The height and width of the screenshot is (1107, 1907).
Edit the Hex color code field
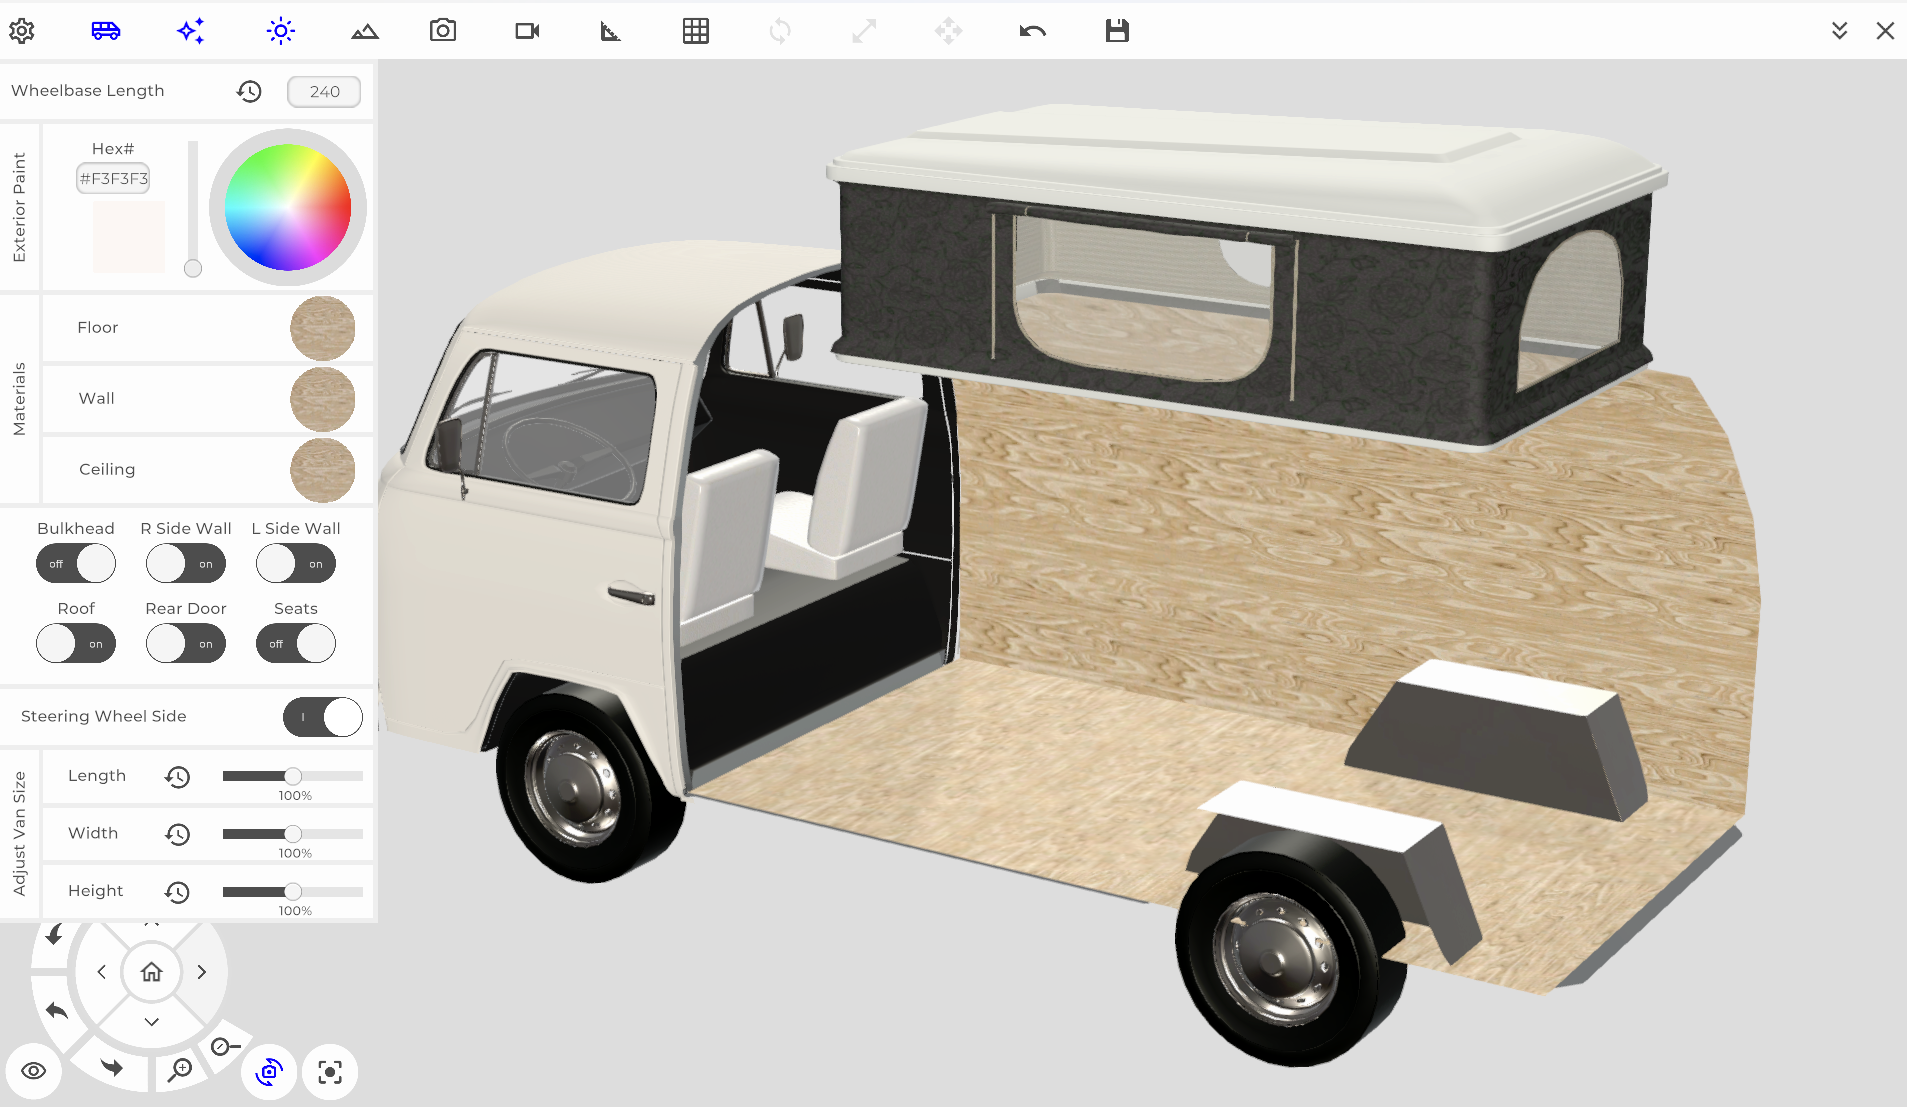click(x=113, y=178)
